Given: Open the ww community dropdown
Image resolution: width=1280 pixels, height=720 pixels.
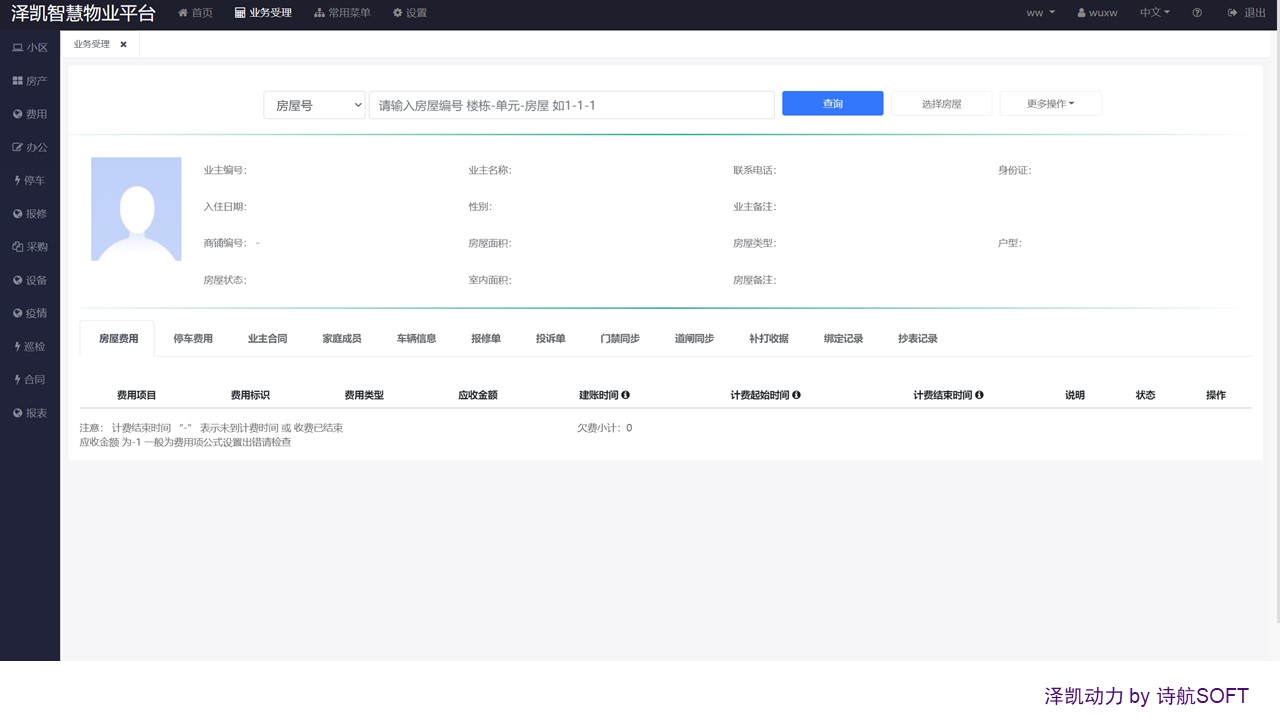Looking at the screenshot, I should click(1041, 13).
